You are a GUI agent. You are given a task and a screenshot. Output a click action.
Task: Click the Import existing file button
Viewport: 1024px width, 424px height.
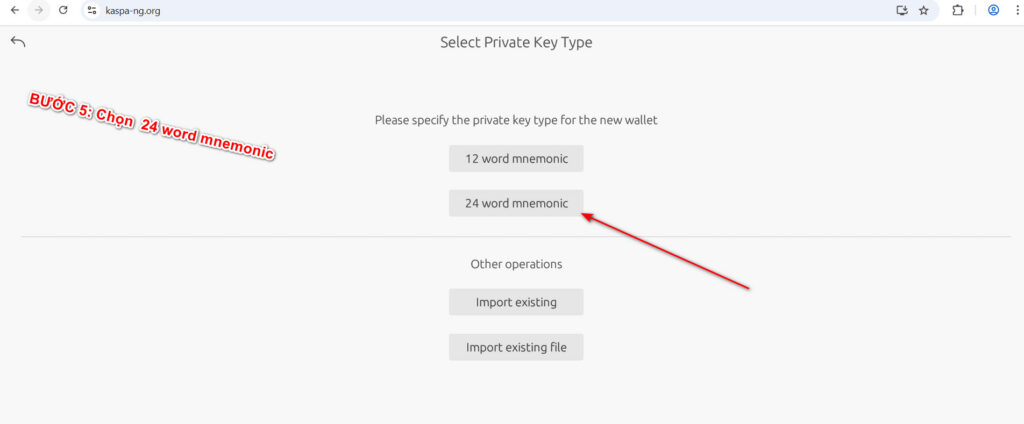click(516, 347)
